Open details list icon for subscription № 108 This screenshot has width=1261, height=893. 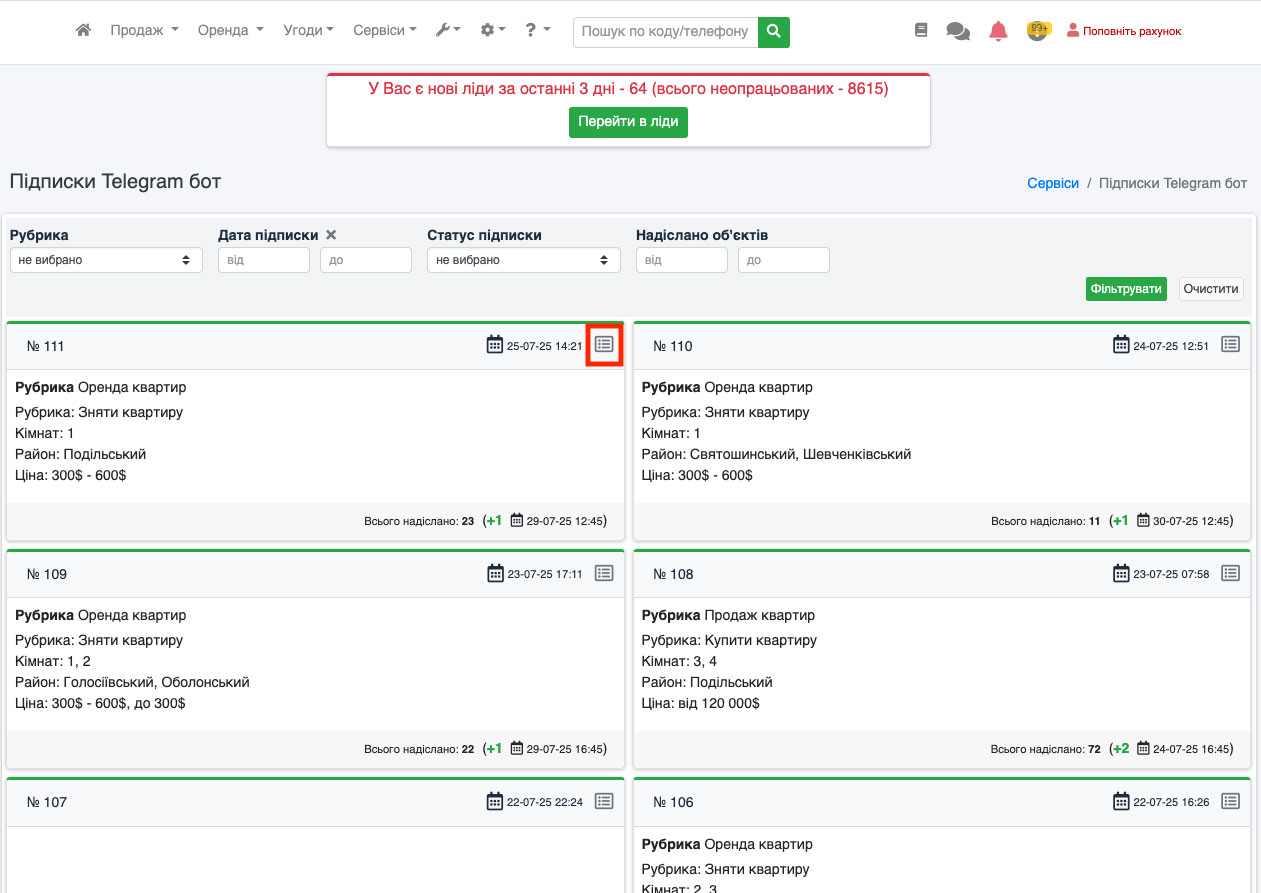click(x=1230, y=573)
